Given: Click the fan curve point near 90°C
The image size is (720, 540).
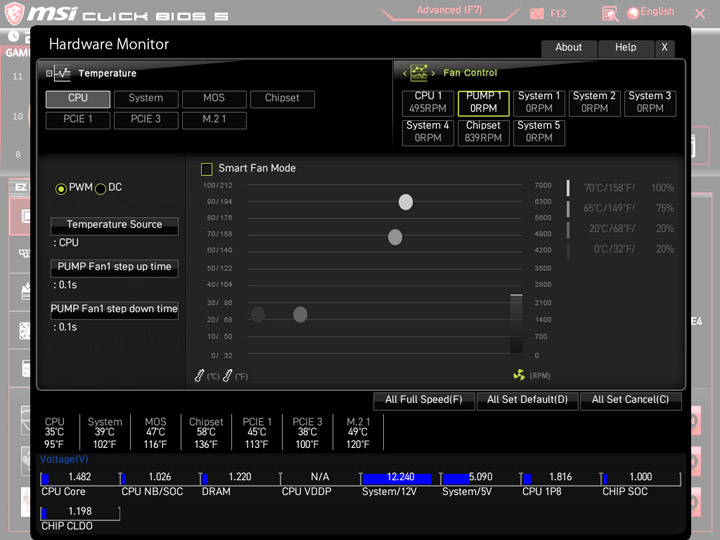Looking at the screenshot, I should pos(405,202).
